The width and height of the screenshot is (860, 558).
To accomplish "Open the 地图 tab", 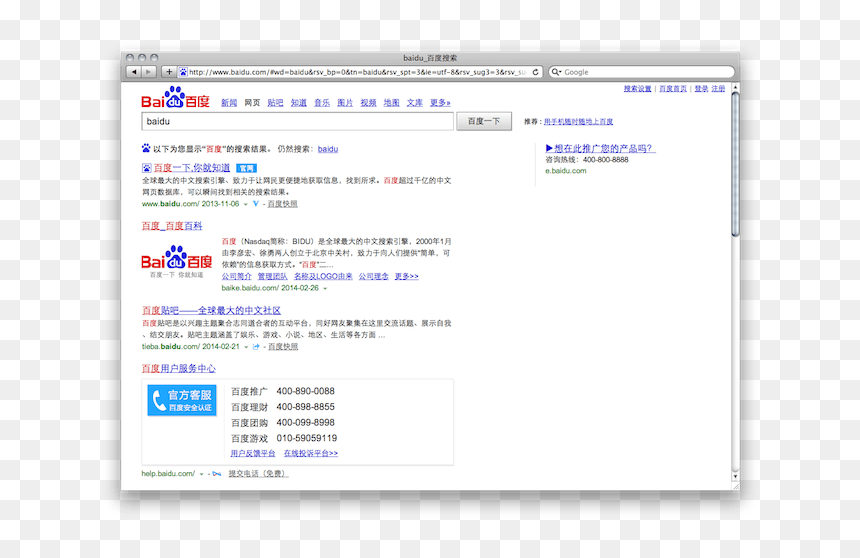I will (x=392, y=103).
